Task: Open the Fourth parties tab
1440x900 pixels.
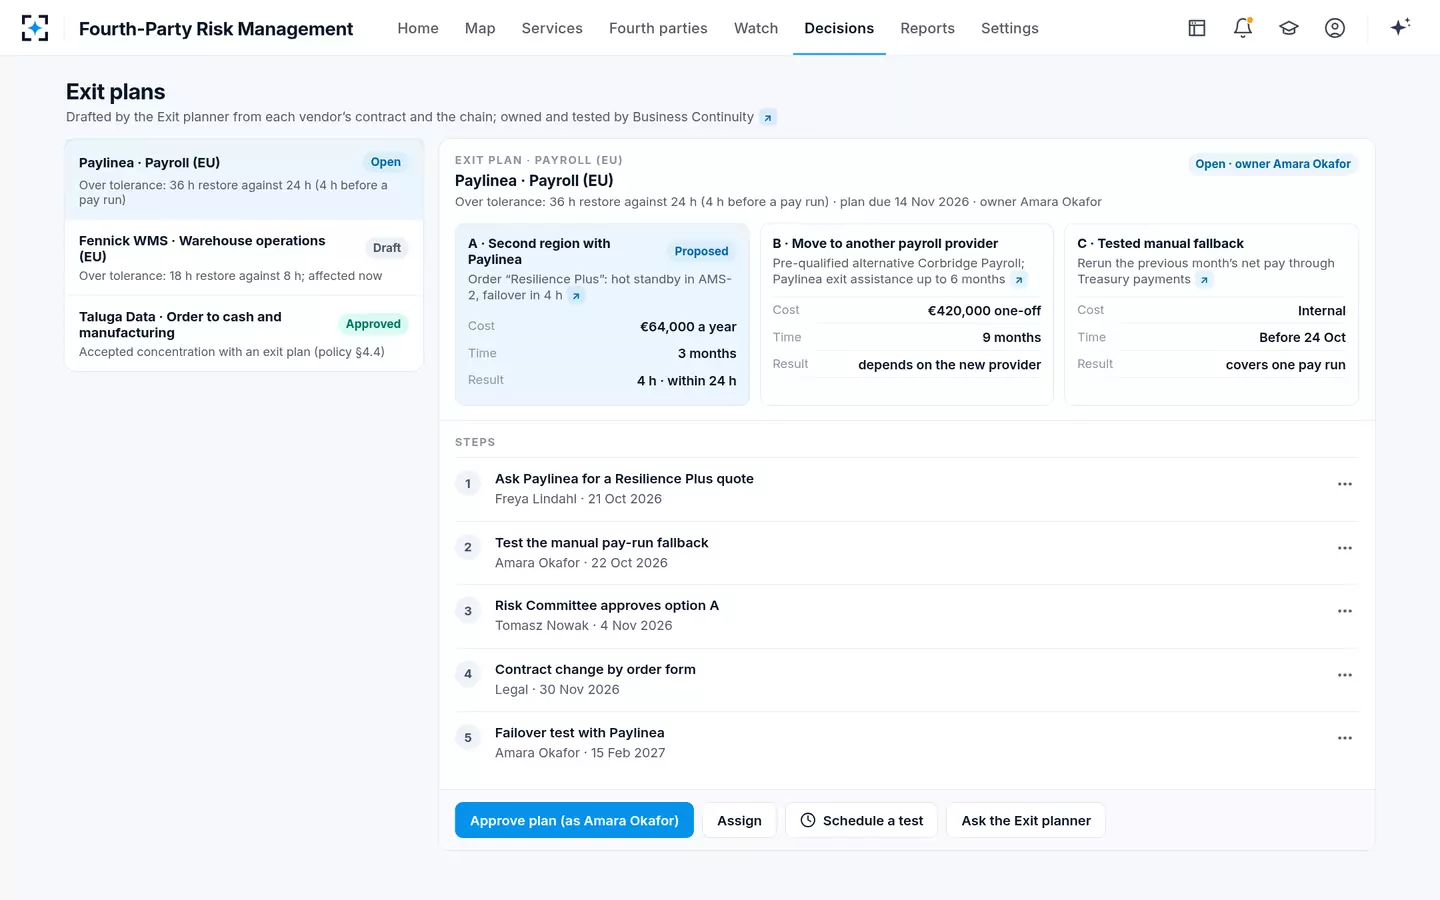Action: 658,28
